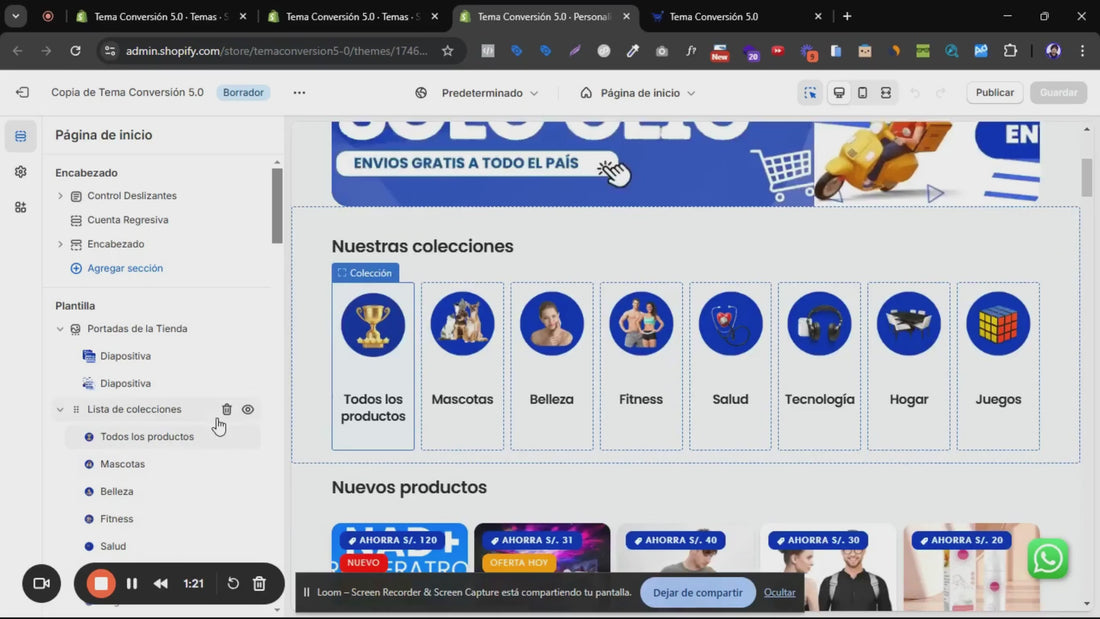Select the desktop preview icon
The image size is (1100, 619).
pos(839,93)
